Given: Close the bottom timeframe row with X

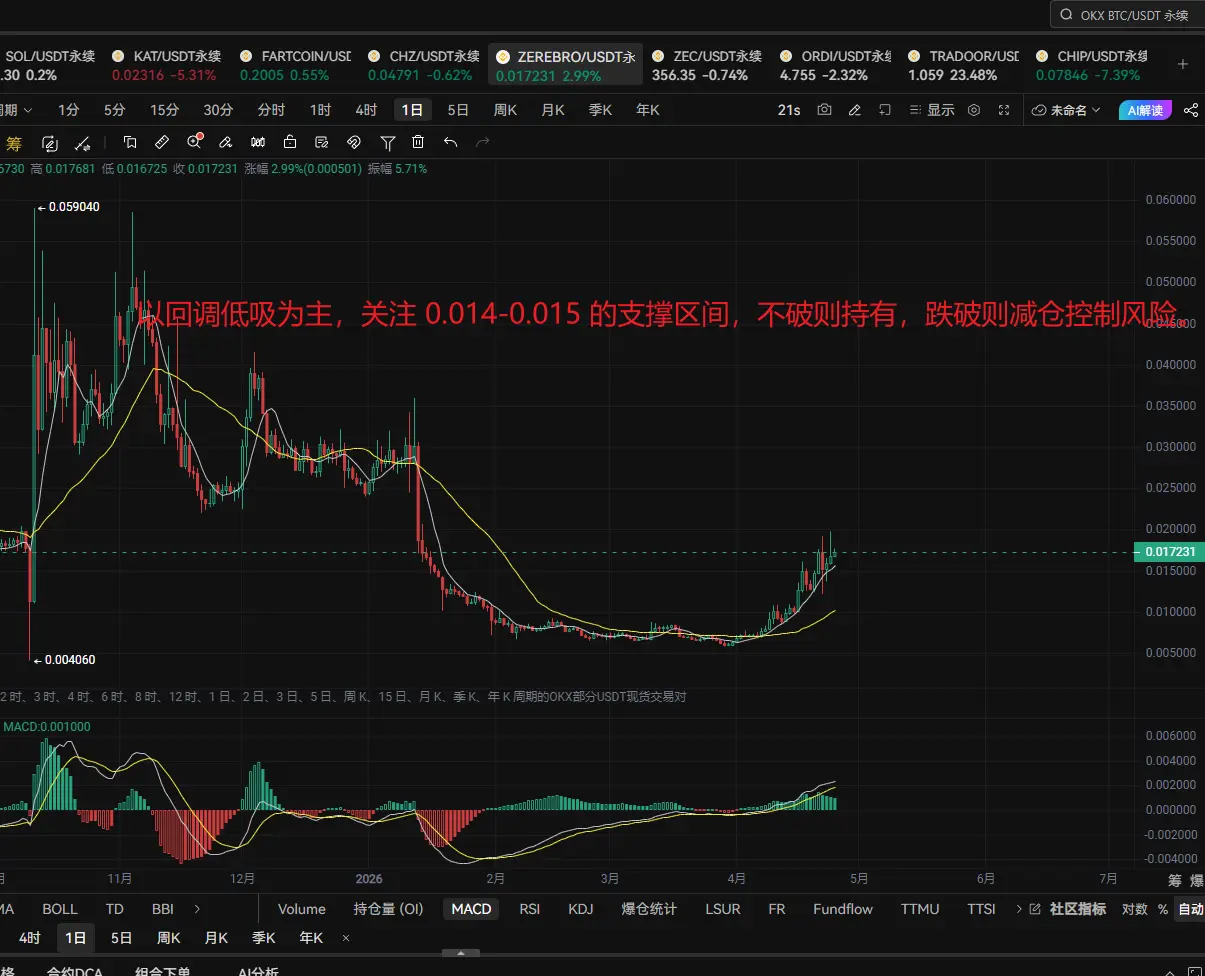Looking at the screenshot, I should [346, 938].
